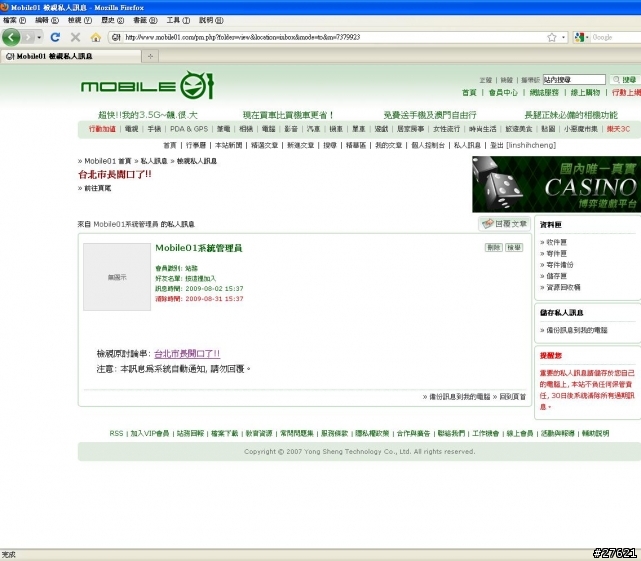
Task: Click the 個人控制台 navigation link
Action: point(428,145)
